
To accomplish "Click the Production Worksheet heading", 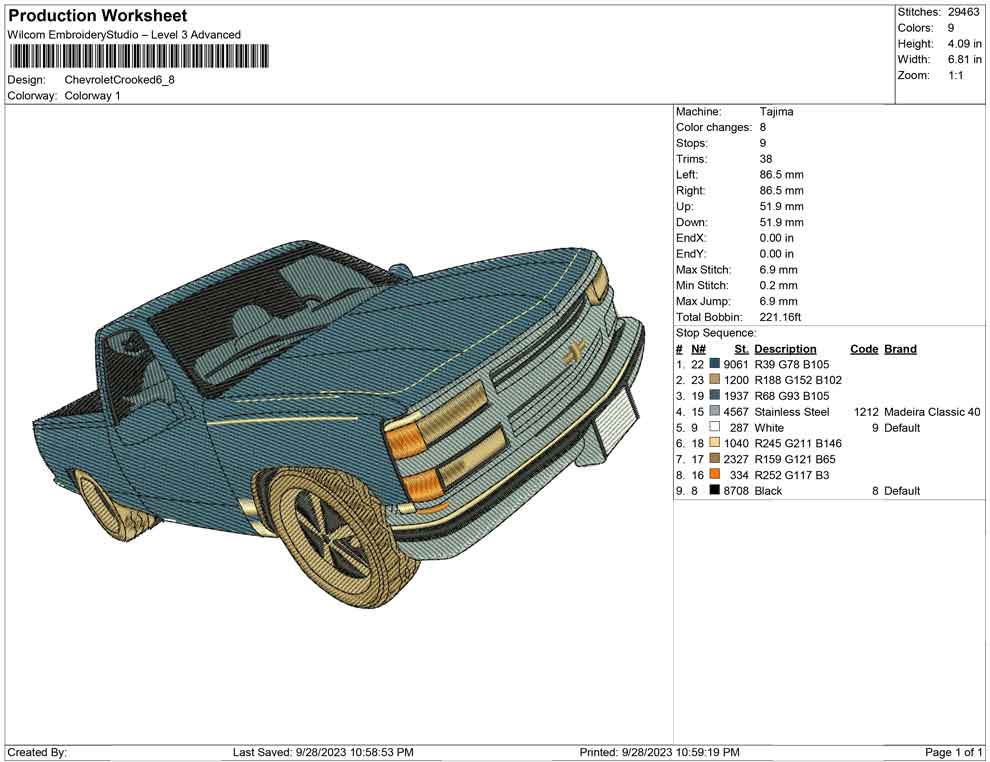I will (x=98, y=16).
